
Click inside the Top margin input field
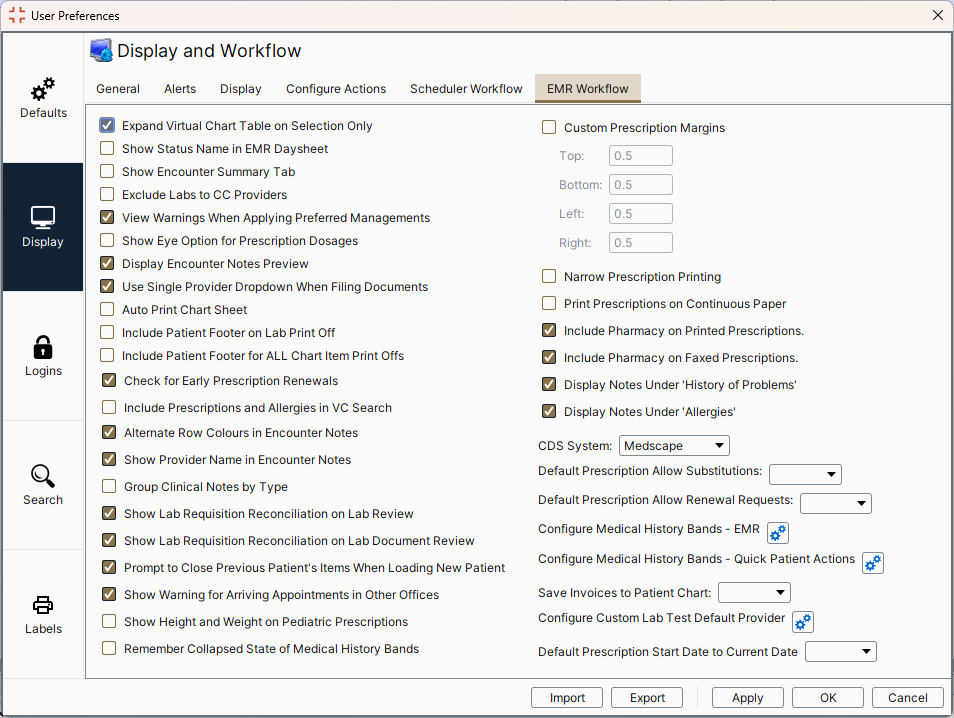point(640,156)
